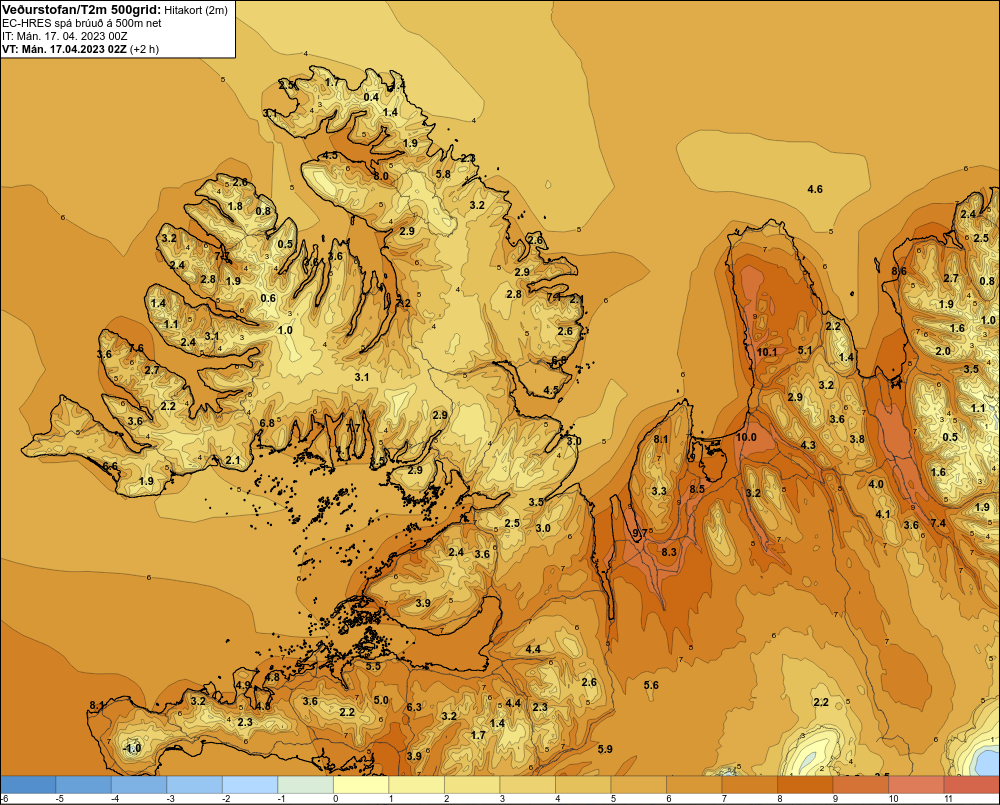Click the 5.1 temperature value on map

tap(805, 350)
